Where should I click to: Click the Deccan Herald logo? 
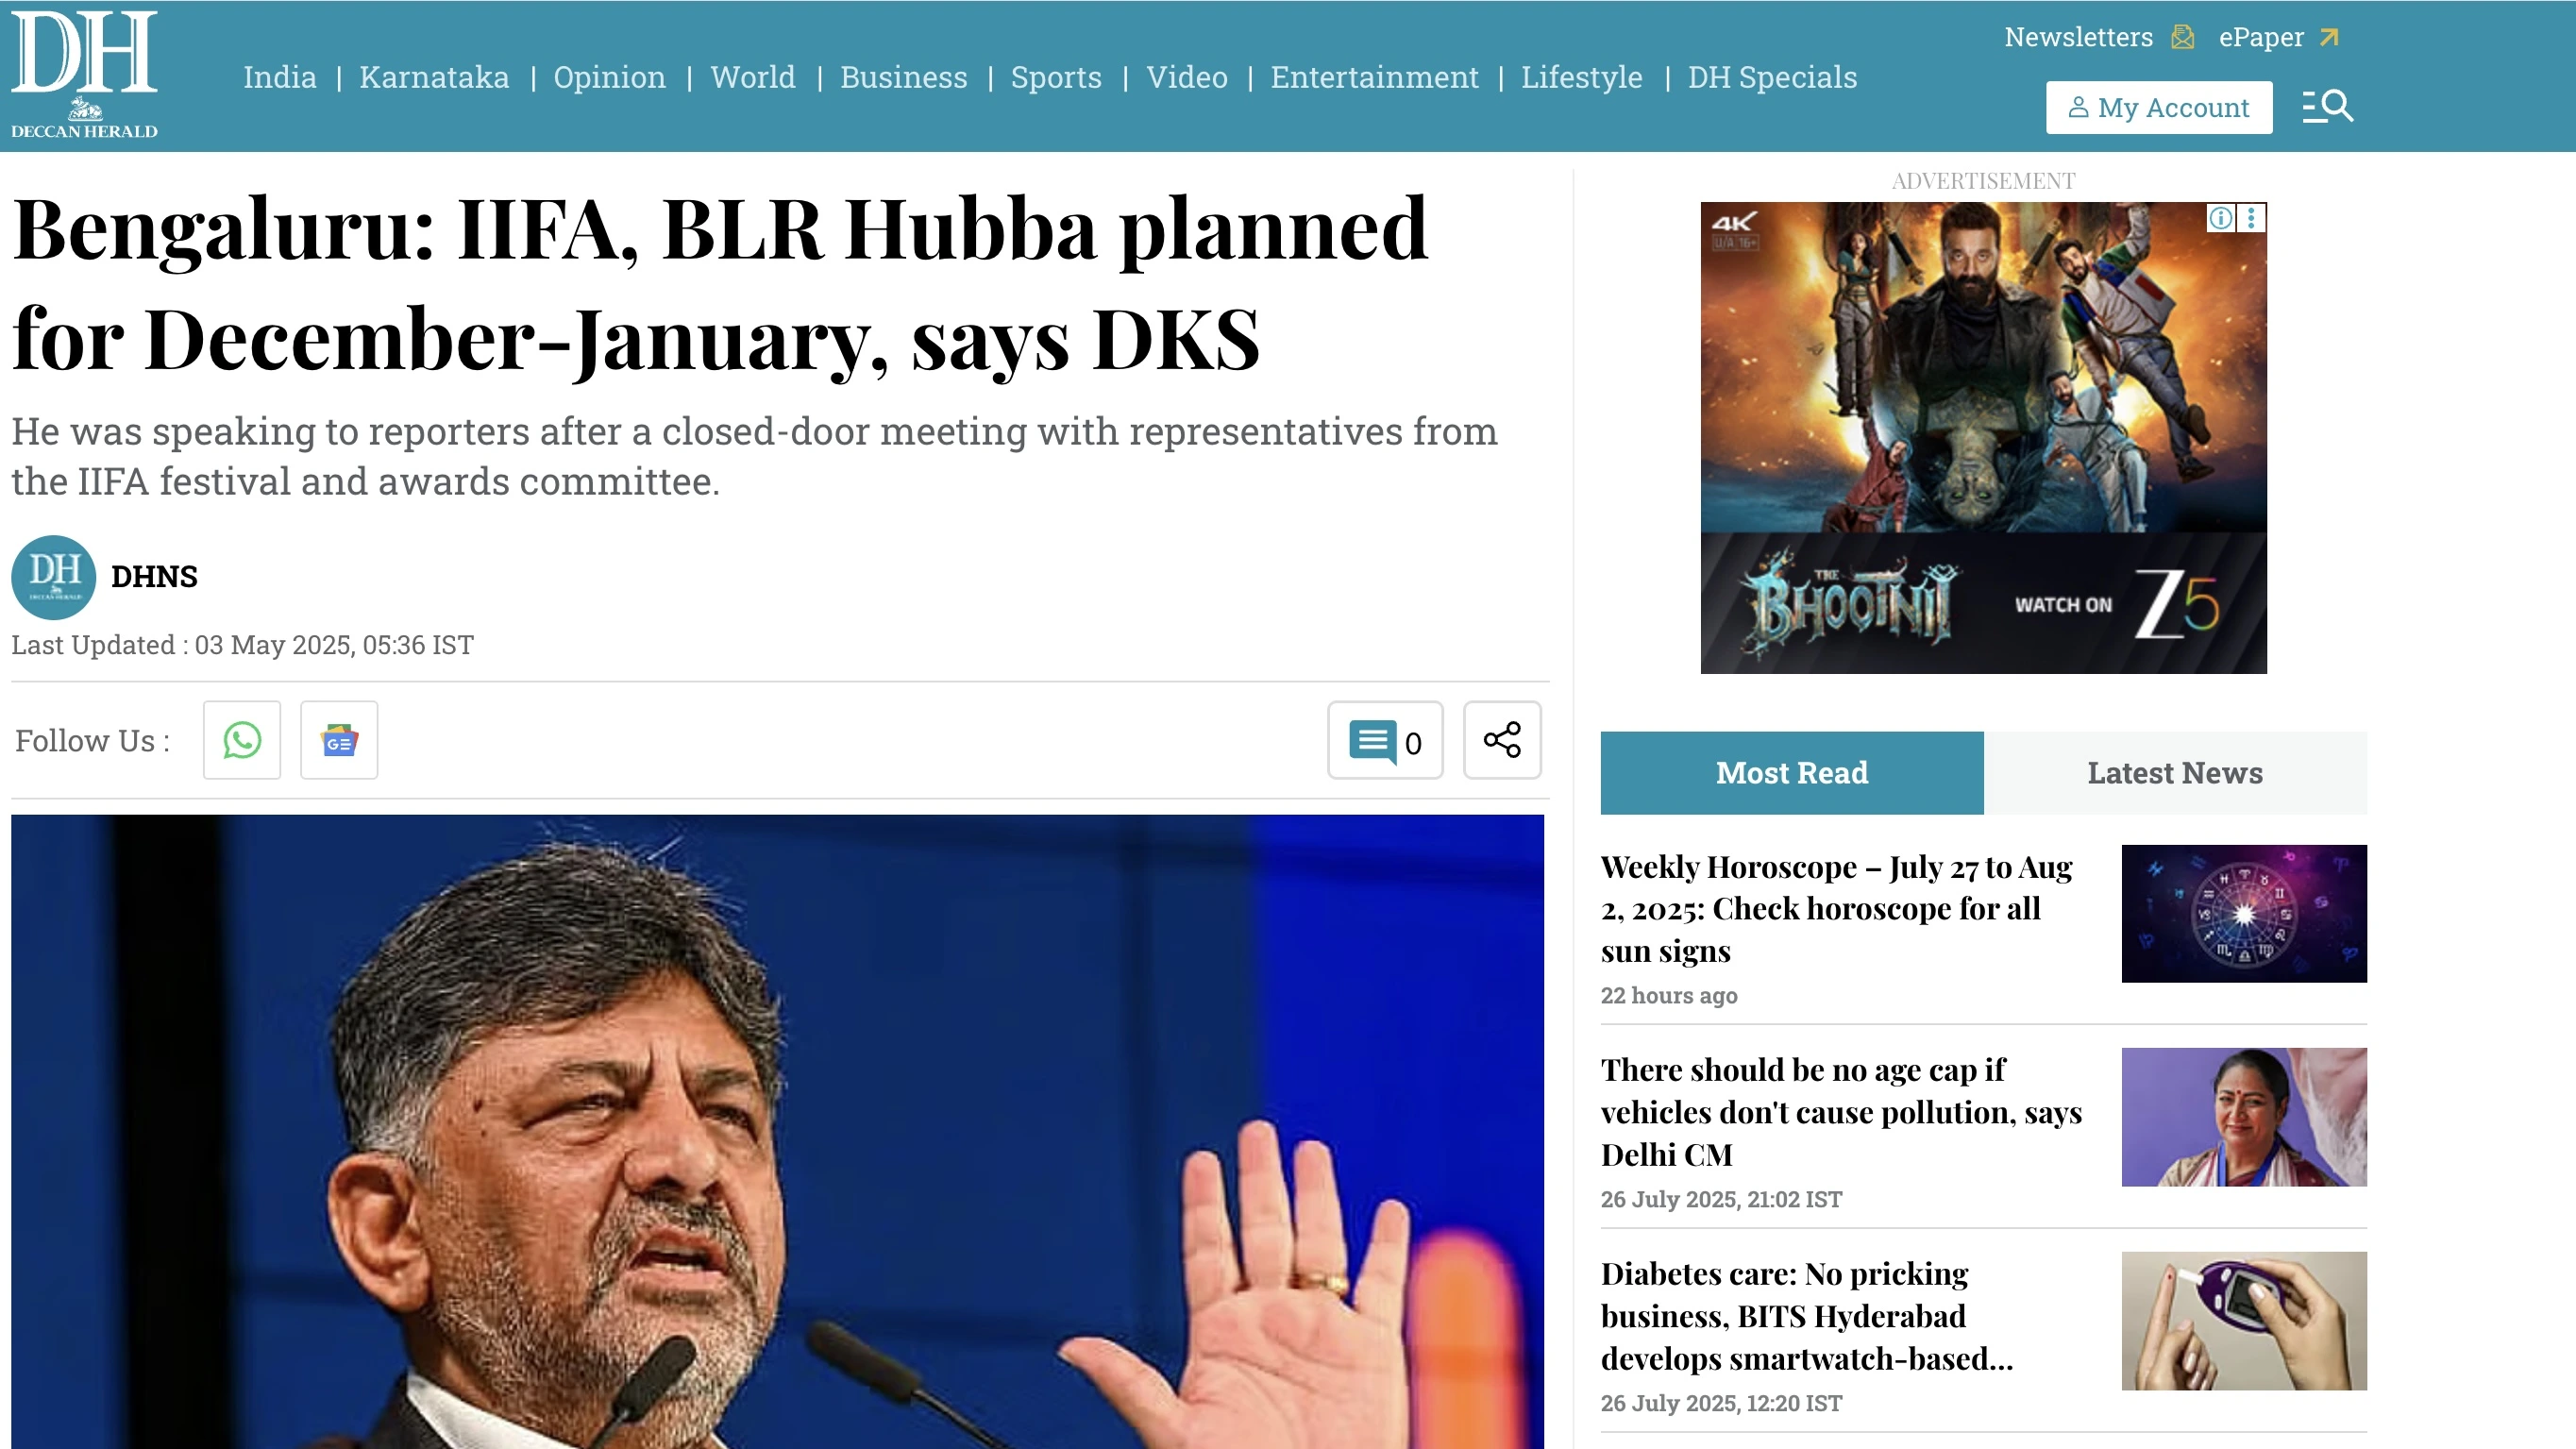pyautogui.click(x=84, y=74)
